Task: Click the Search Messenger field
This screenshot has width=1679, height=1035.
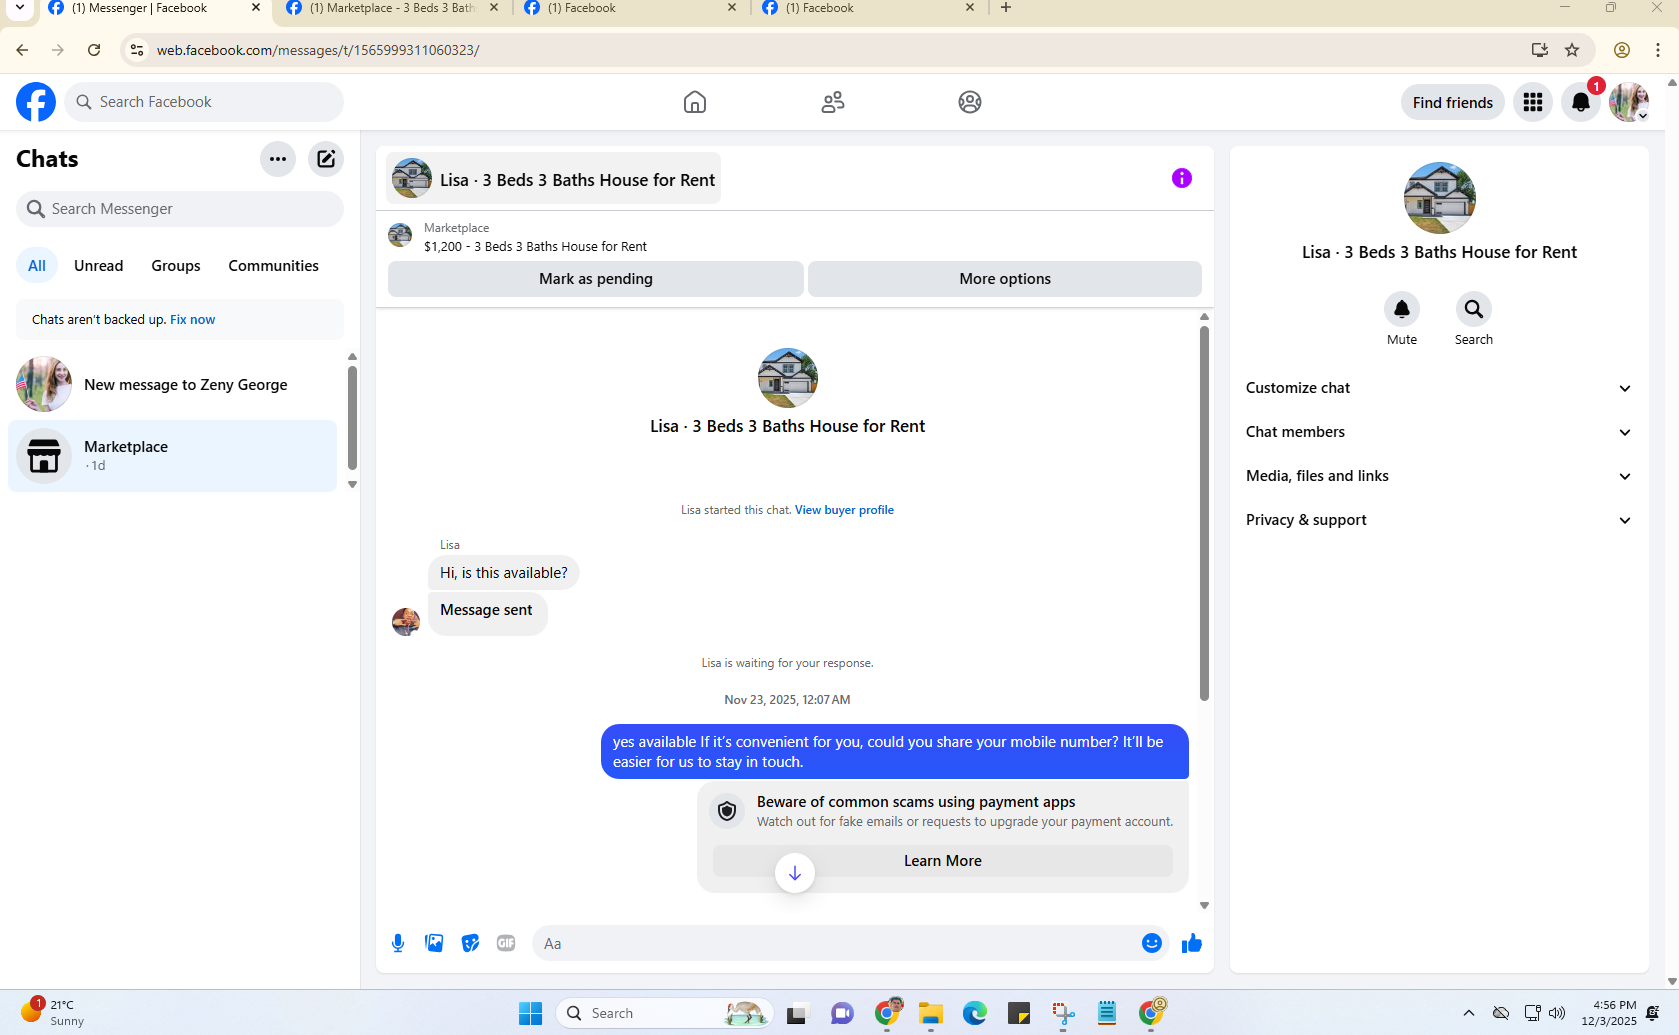Action: click(x=180, y=209)
